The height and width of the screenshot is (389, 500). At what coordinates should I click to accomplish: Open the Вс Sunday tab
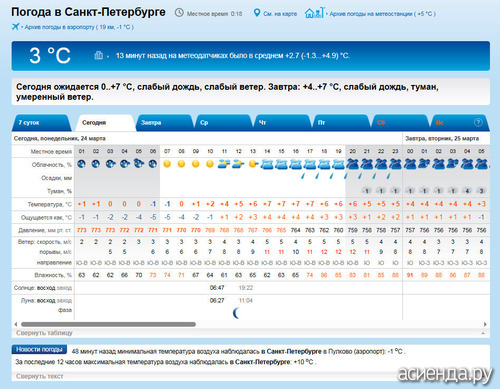click(459, 123)
